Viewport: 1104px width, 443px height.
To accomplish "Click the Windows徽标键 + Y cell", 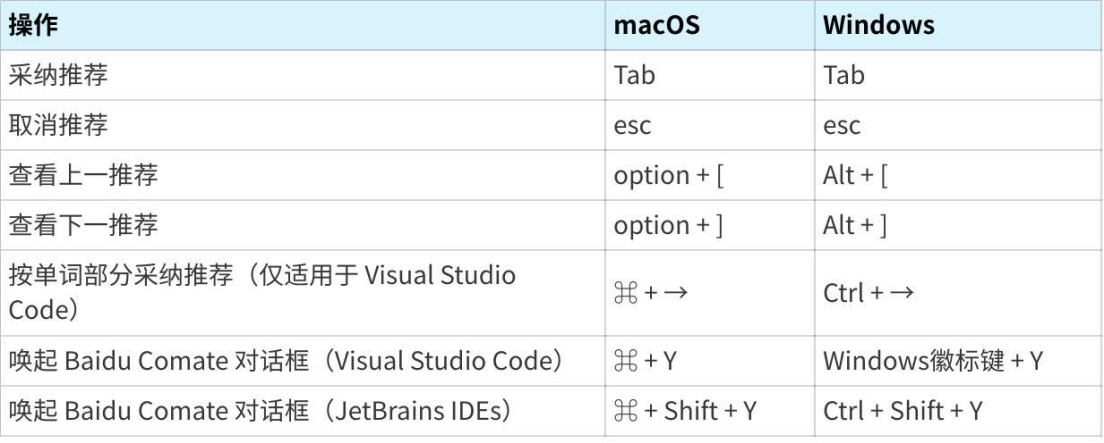I will point(959,361).
